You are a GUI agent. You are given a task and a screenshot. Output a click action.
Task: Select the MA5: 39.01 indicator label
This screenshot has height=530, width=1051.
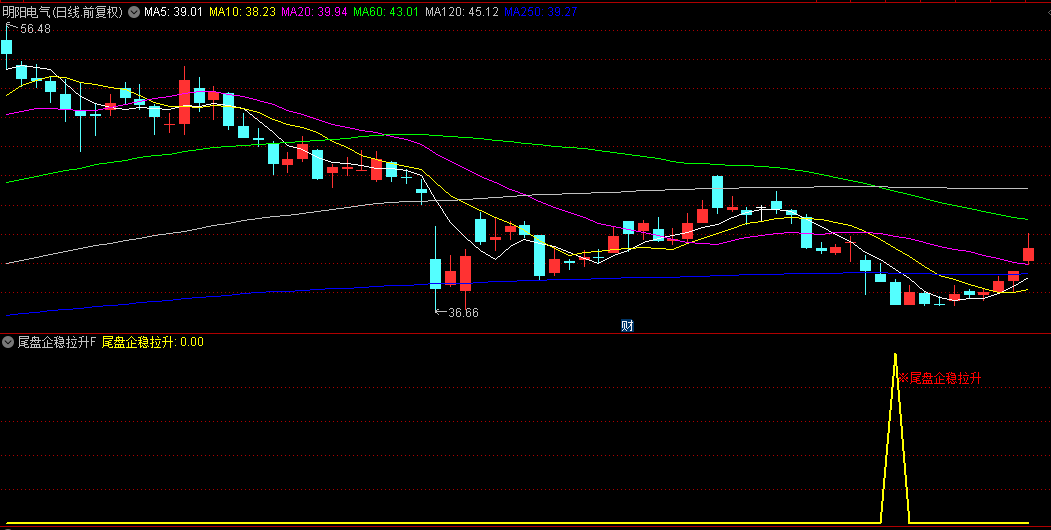(173, 12)
